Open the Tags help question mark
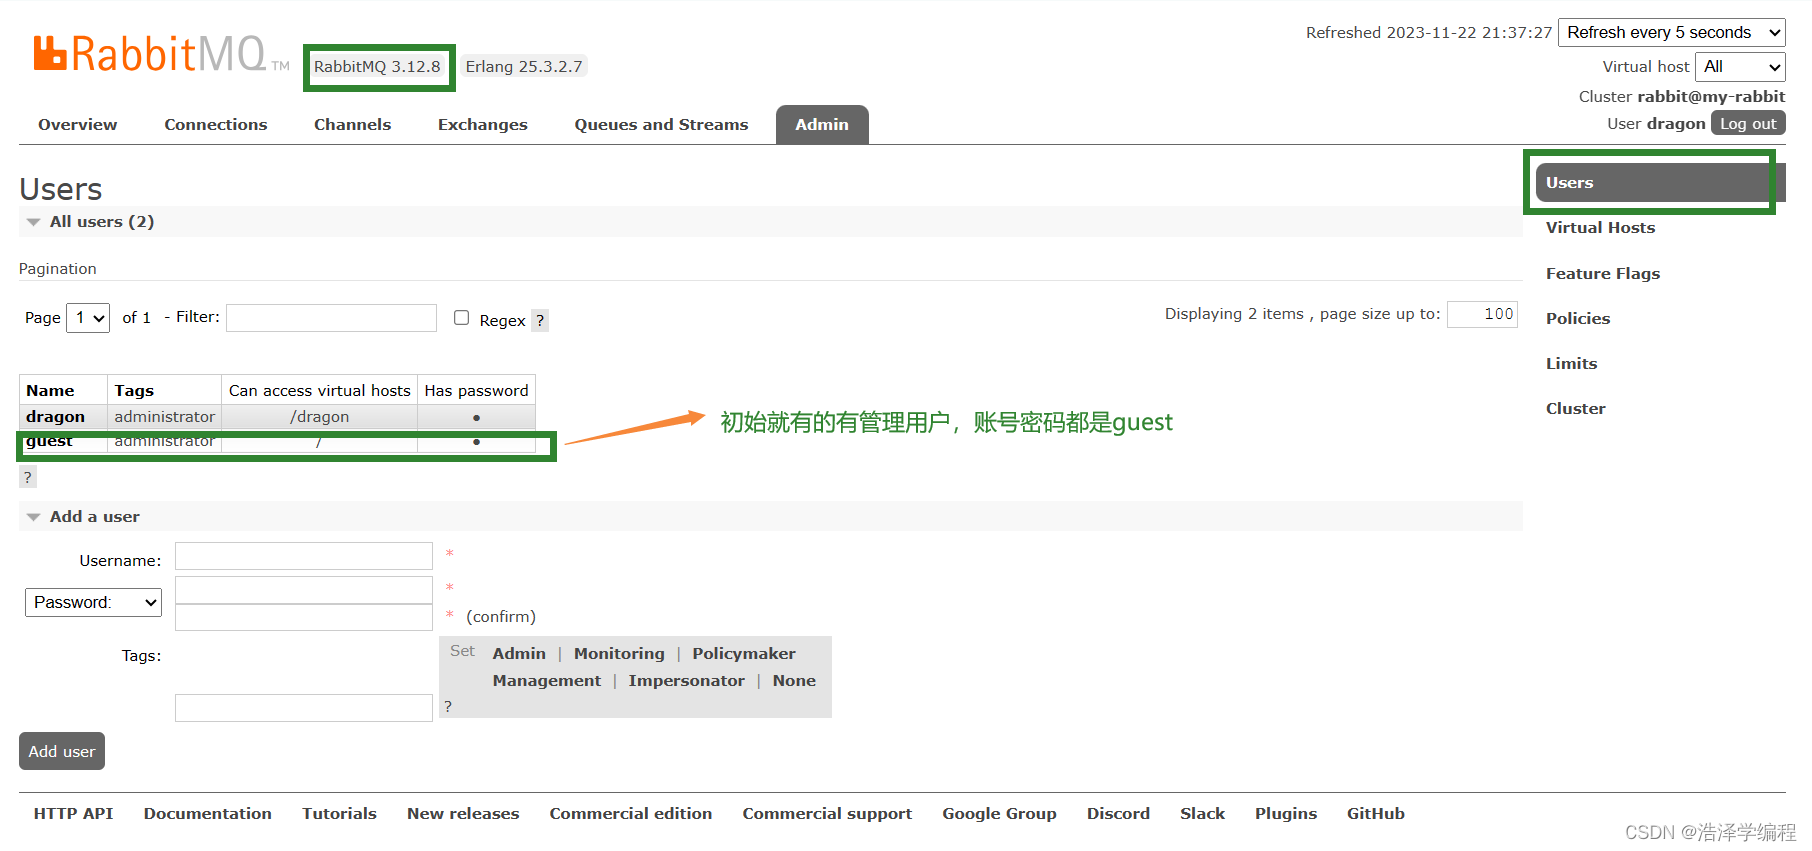Viewport: 1812px width, 851px height. click(x=448, y=706)
